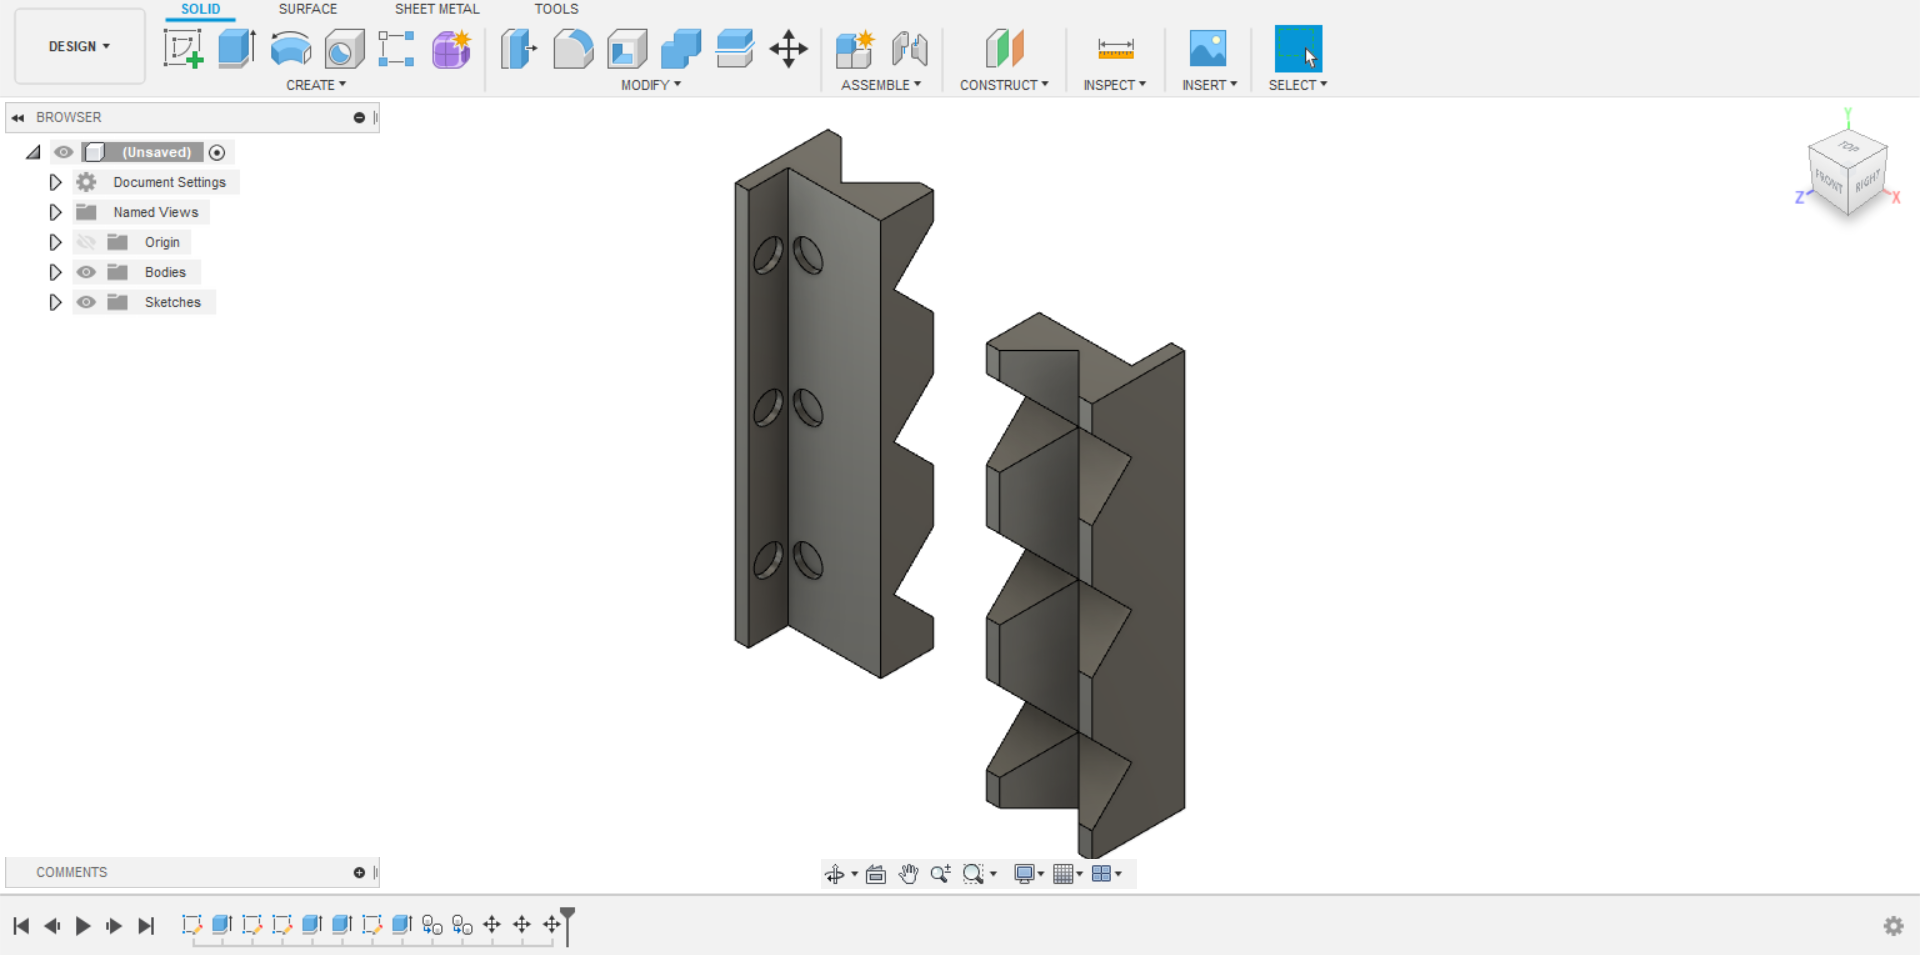Screen dimensions: 1920x955
Task: Open the MODIFY dropdown menu
Action: pyautogui.click(x=651, y=85)
